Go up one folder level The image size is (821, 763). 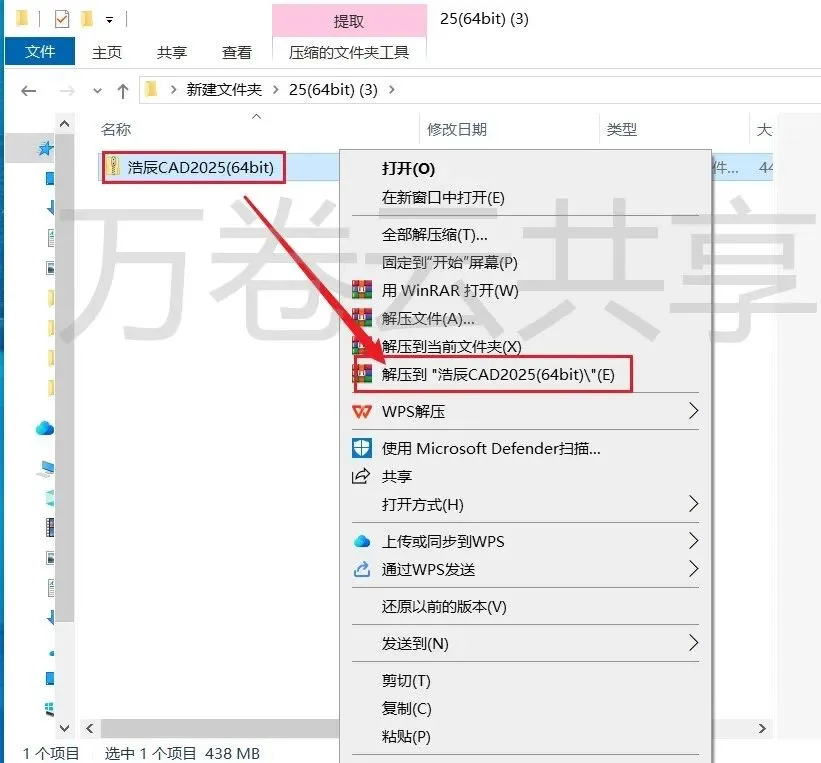[123, 91]
